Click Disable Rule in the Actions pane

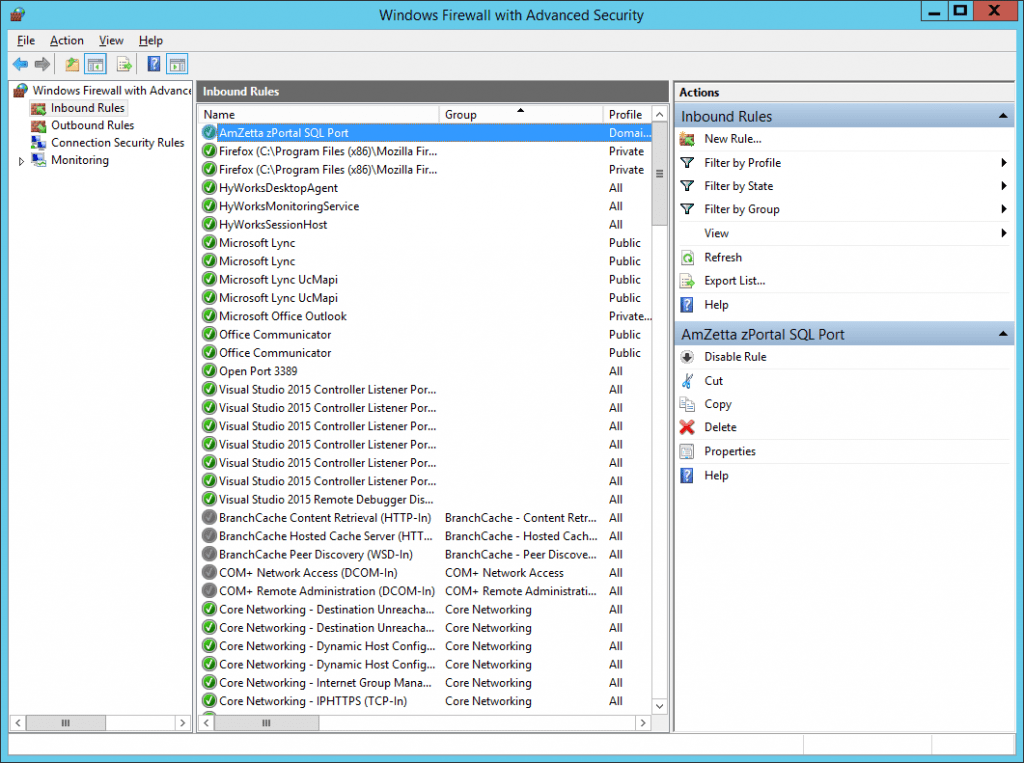click(735, 357)
